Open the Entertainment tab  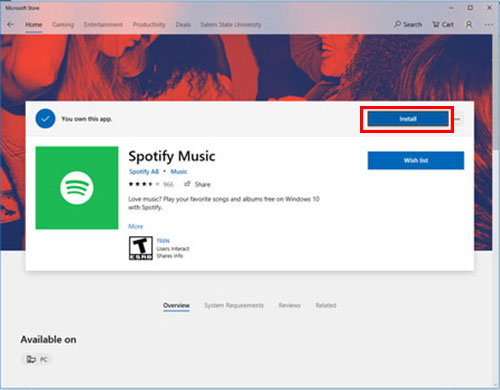tap(103, 24)
